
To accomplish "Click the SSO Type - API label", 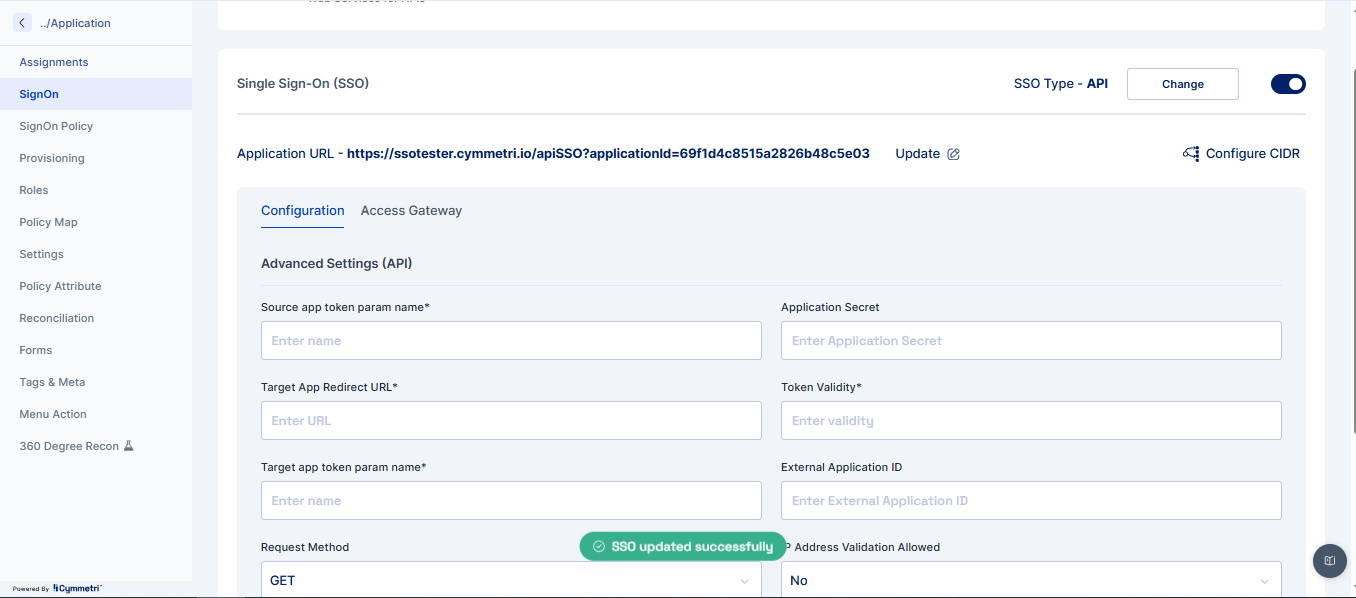I will click(x=1061, y=84).
